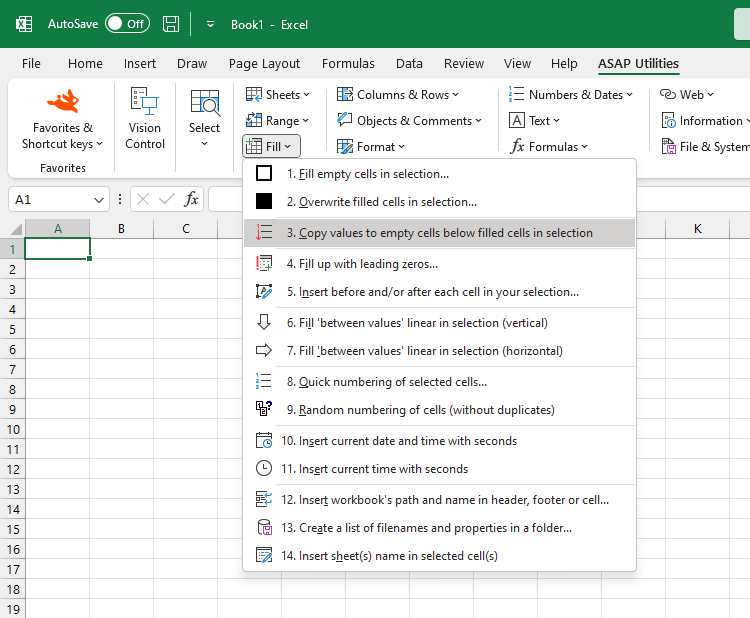
Task: Open the File & System menu
Action: [x=705, y=146]
